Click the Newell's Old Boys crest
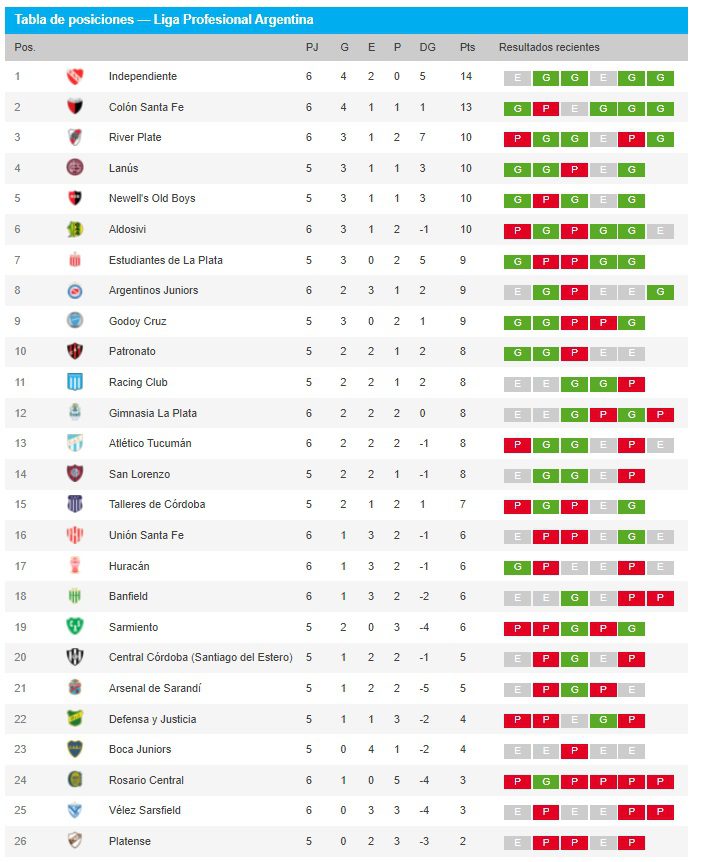 74,198
